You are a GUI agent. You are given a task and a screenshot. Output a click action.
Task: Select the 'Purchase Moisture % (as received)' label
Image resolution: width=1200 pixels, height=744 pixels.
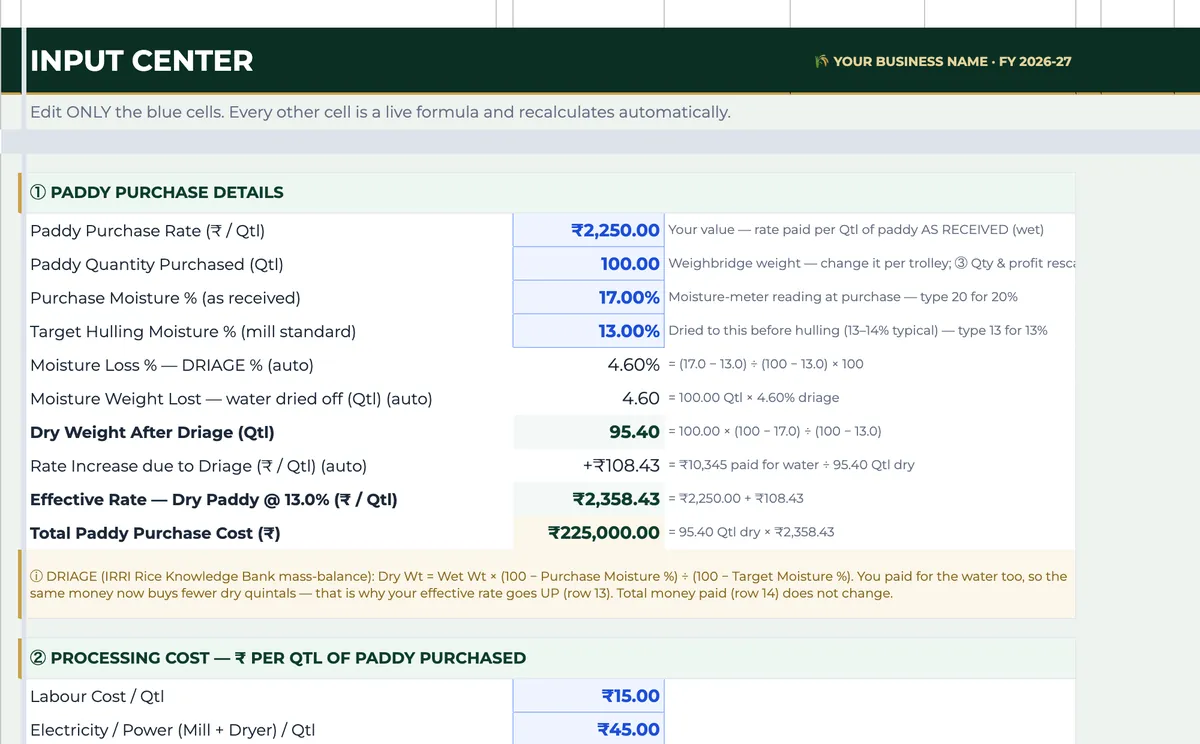(x=165, y=298)
